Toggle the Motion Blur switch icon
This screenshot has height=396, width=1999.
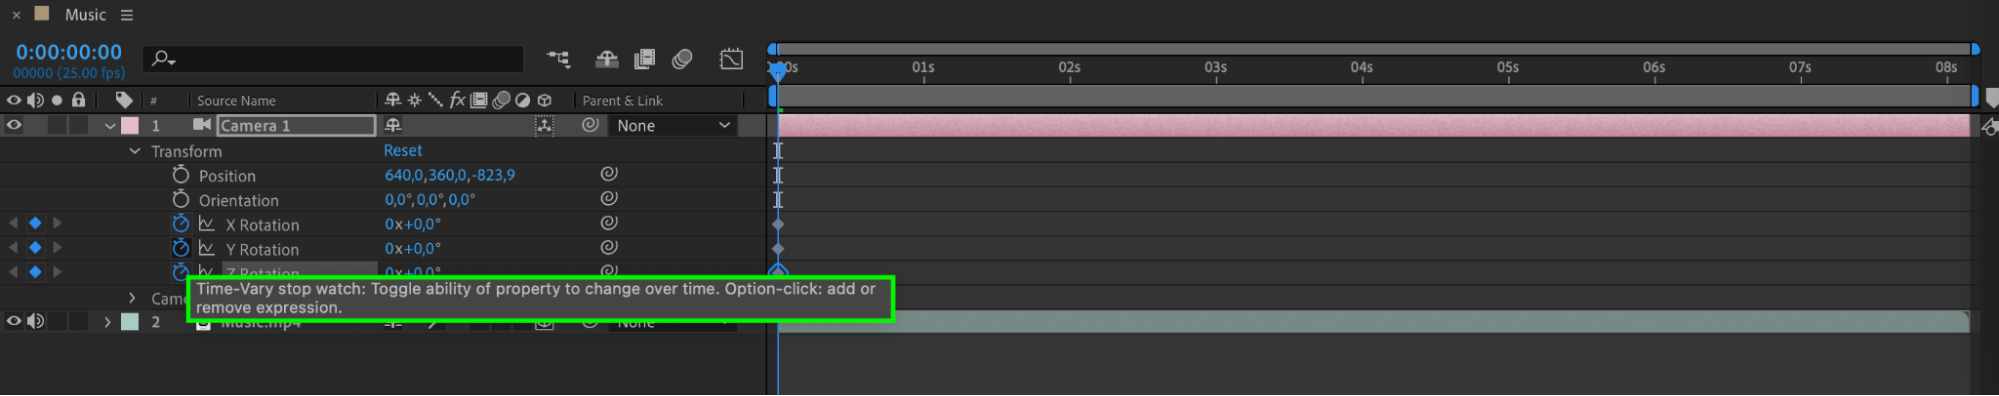click(x=682, y=60)
